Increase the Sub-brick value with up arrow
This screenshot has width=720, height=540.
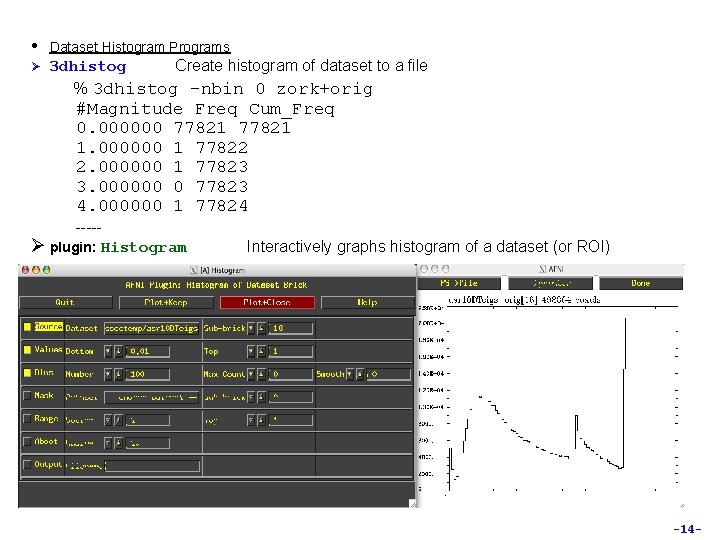(x=261, y=328)
